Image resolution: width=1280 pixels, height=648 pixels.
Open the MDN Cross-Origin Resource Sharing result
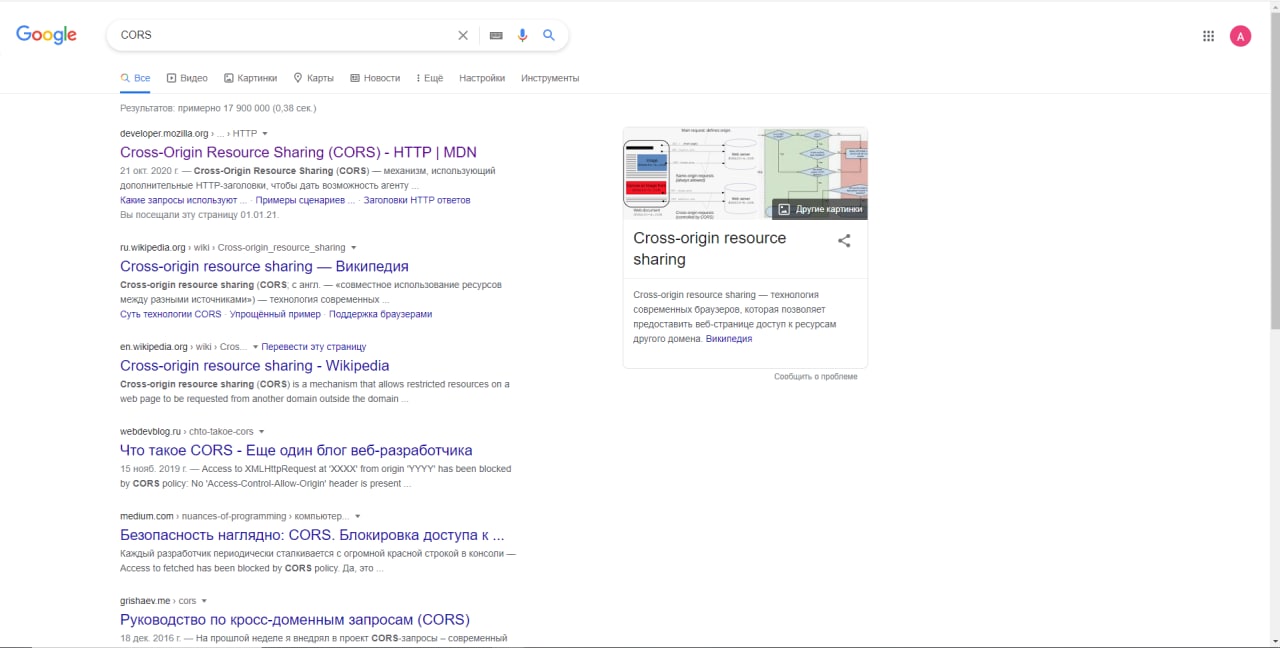298,153
